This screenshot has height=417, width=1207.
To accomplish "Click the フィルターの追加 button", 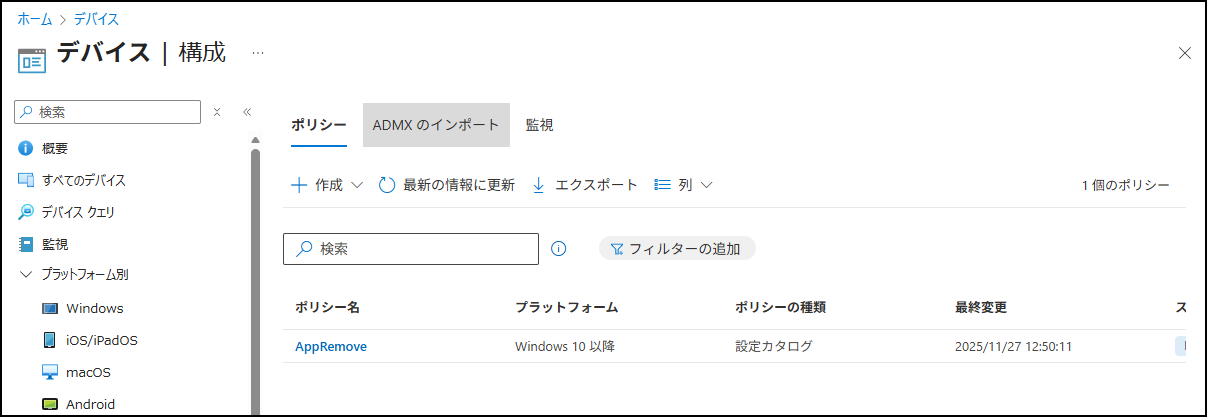I will (x=676, y=249).
